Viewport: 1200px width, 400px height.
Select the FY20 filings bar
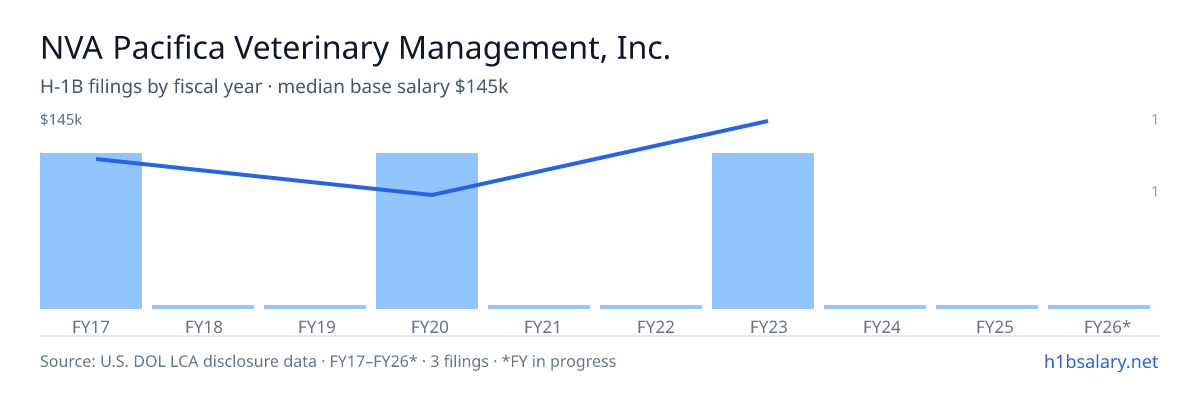point(427,231)
